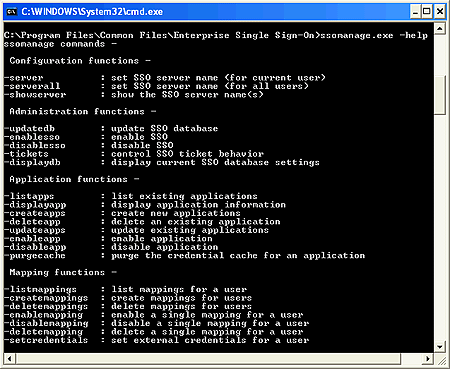Click the '-tickets' command text
450x369 pixels.
[x=26, y=154]
